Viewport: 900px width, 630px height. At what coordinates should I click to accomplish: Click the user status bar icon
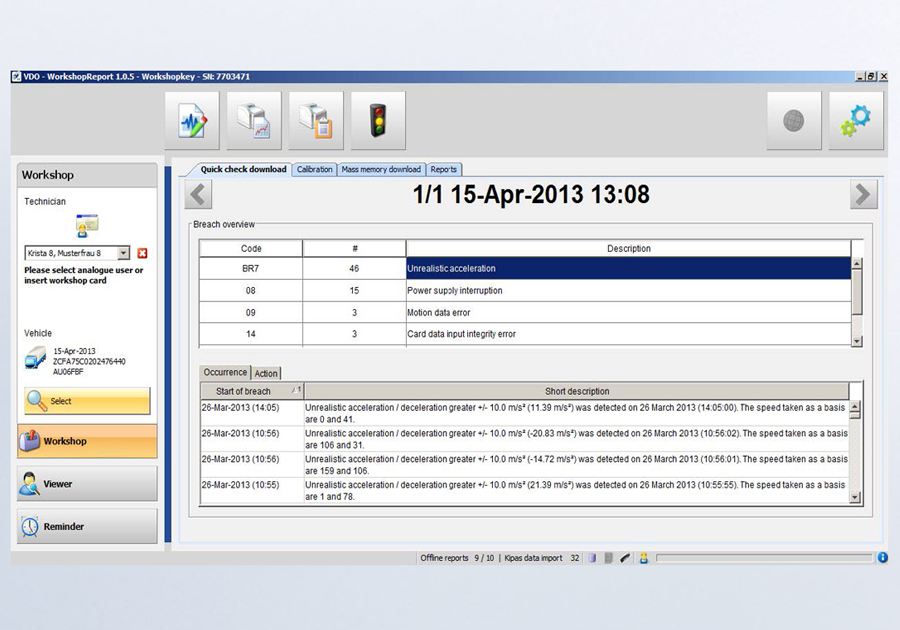[x=643, y=558]
